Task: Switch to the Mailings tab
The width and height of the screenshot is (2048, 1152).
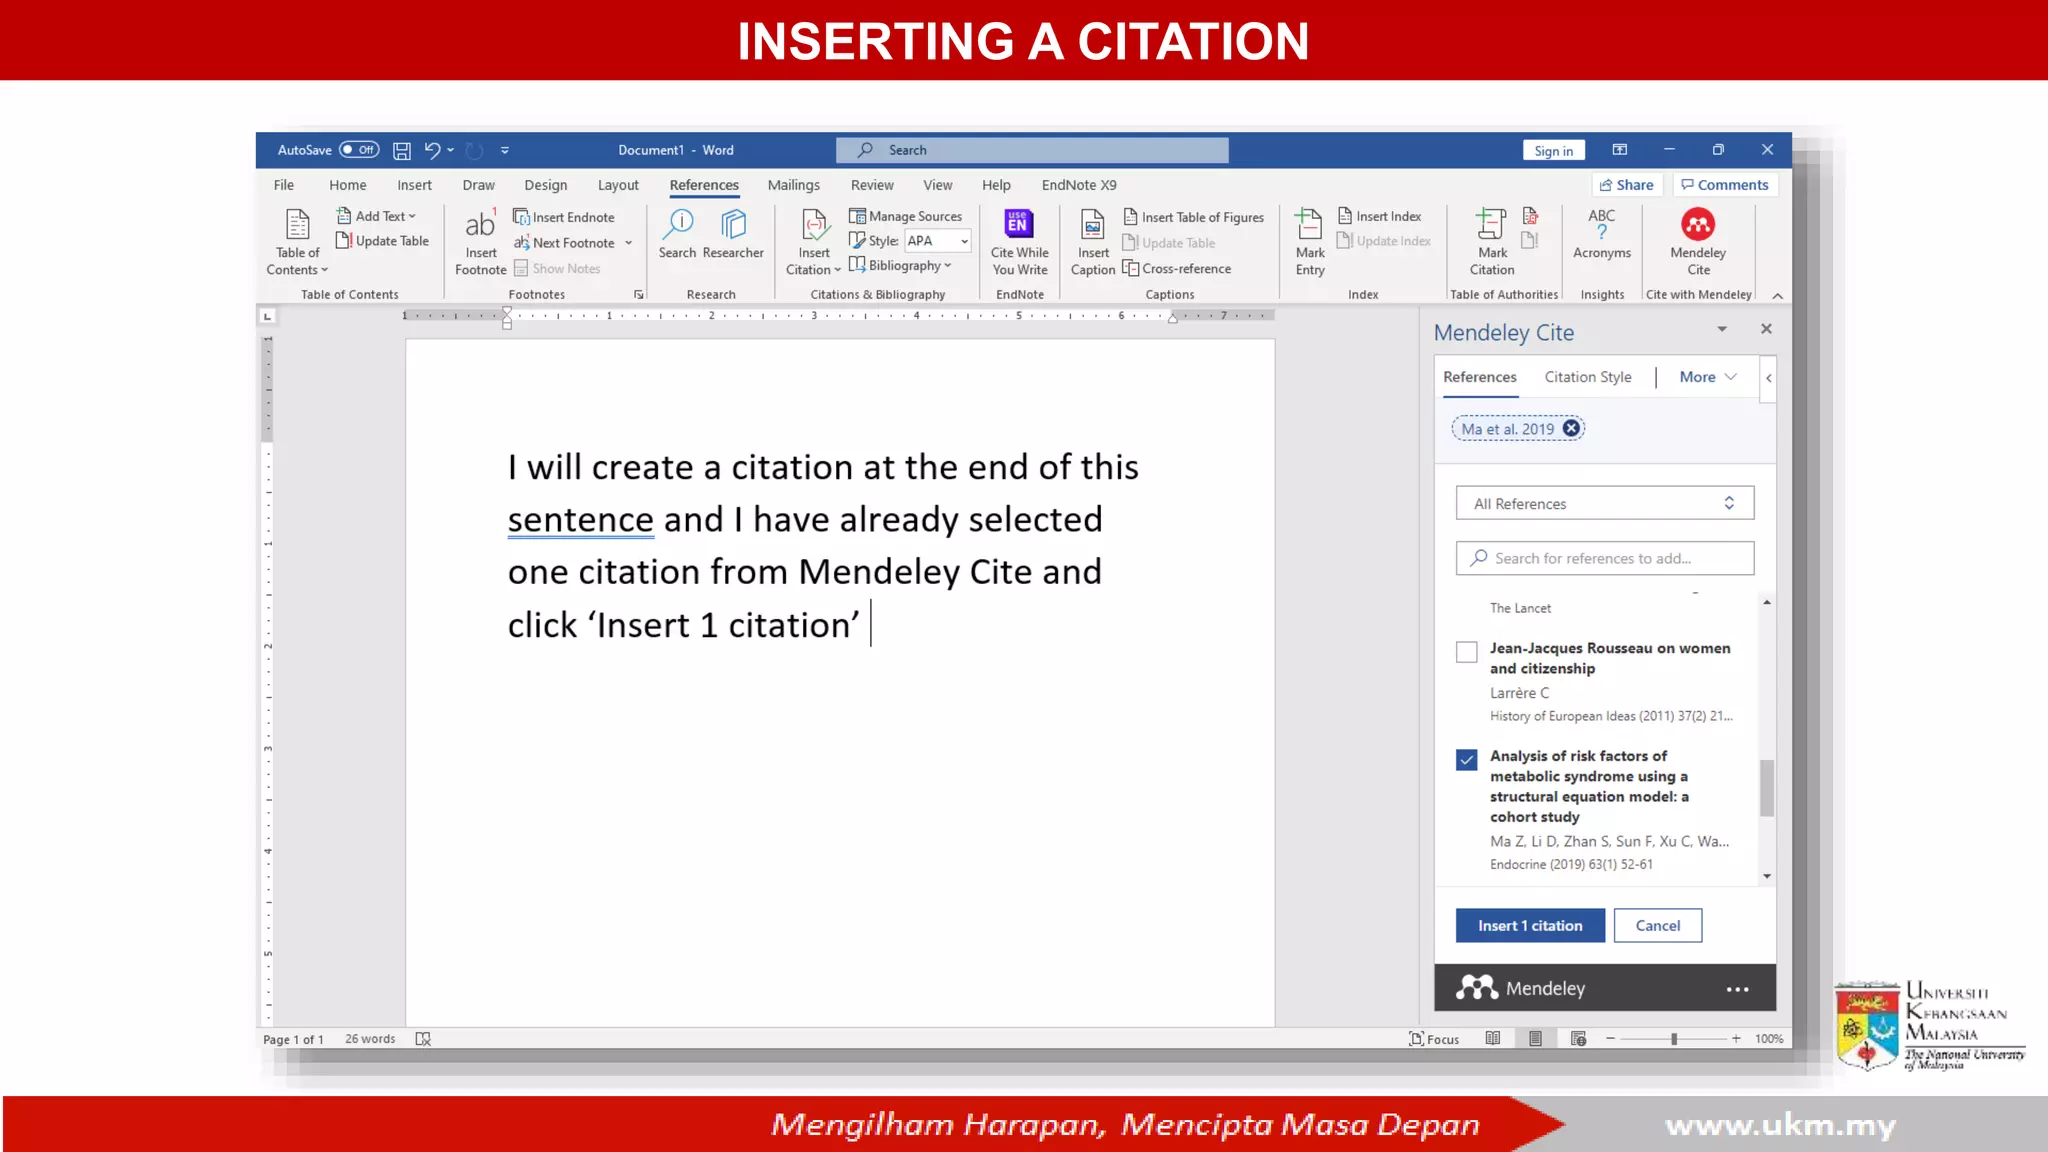Action: (x=793, y=185)
